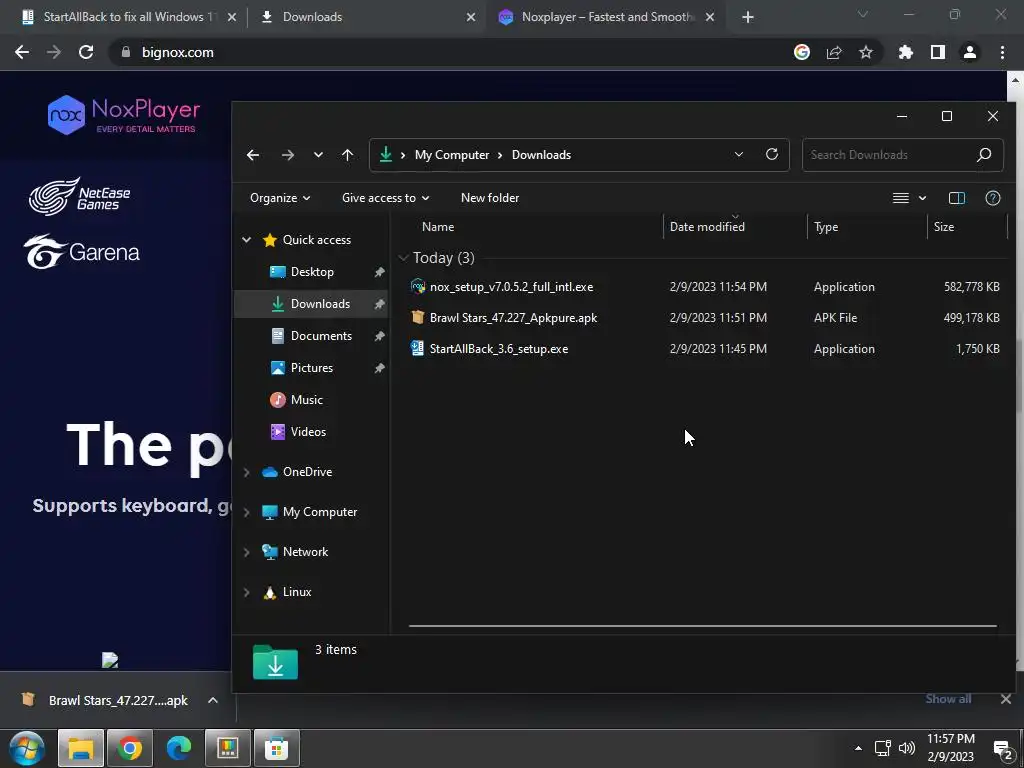
Task: Click the Explorer forward navigation arrow
Action: [x=287, y=155]
